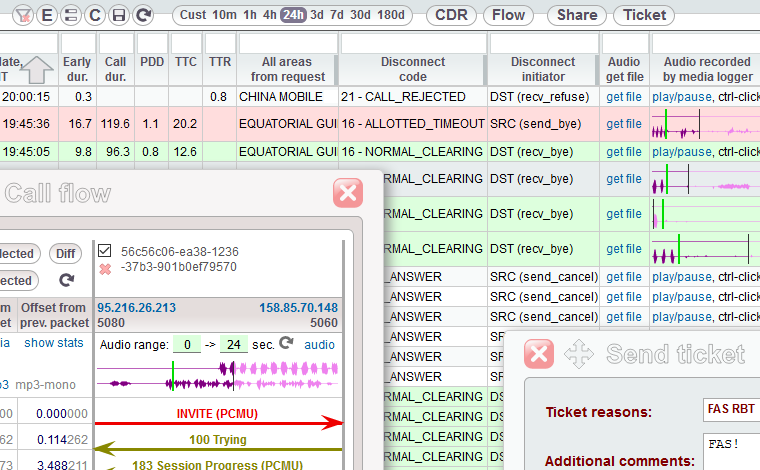Click get file in first SRC (send_cancel) row
The width and height of the screenshot is (760, 470).
pyautogui.click(x=624, y=277)
